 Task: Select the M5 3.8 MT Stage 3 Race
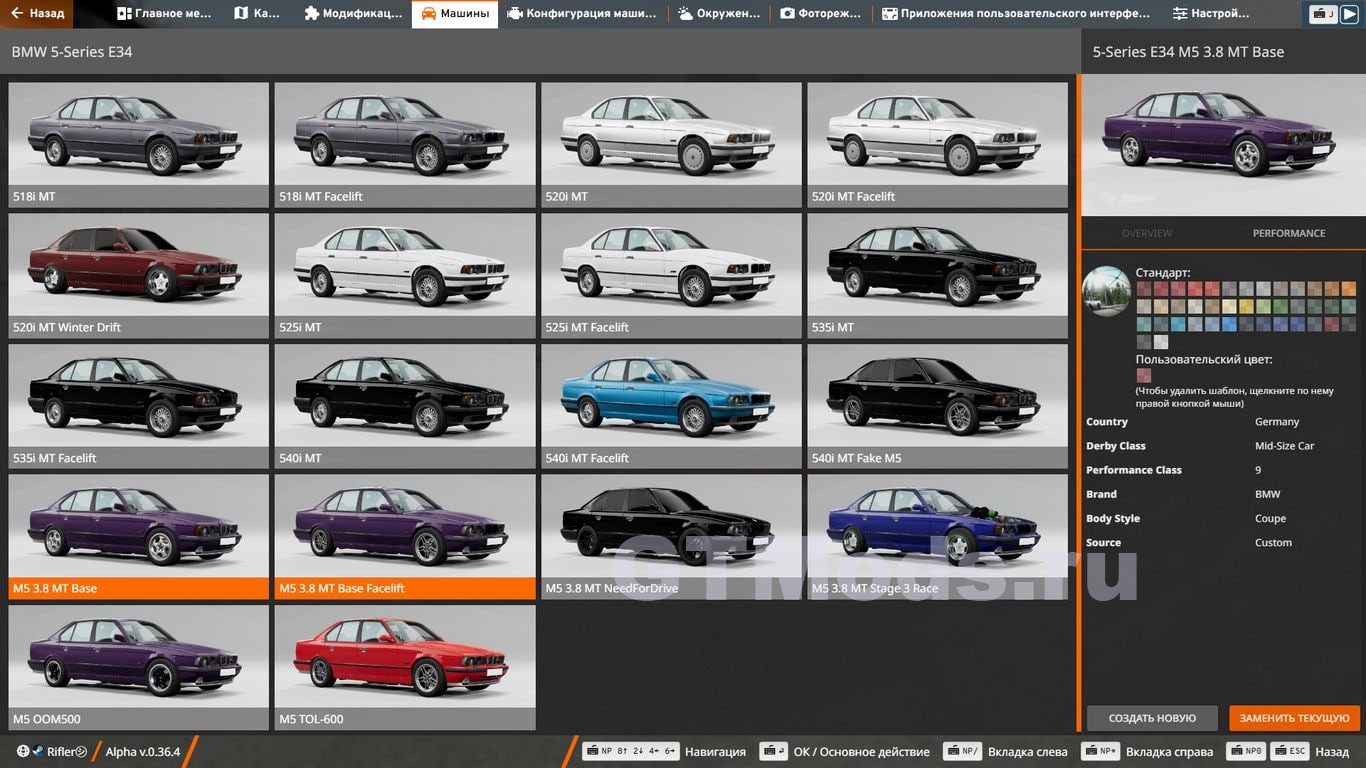tap(938, 537)
